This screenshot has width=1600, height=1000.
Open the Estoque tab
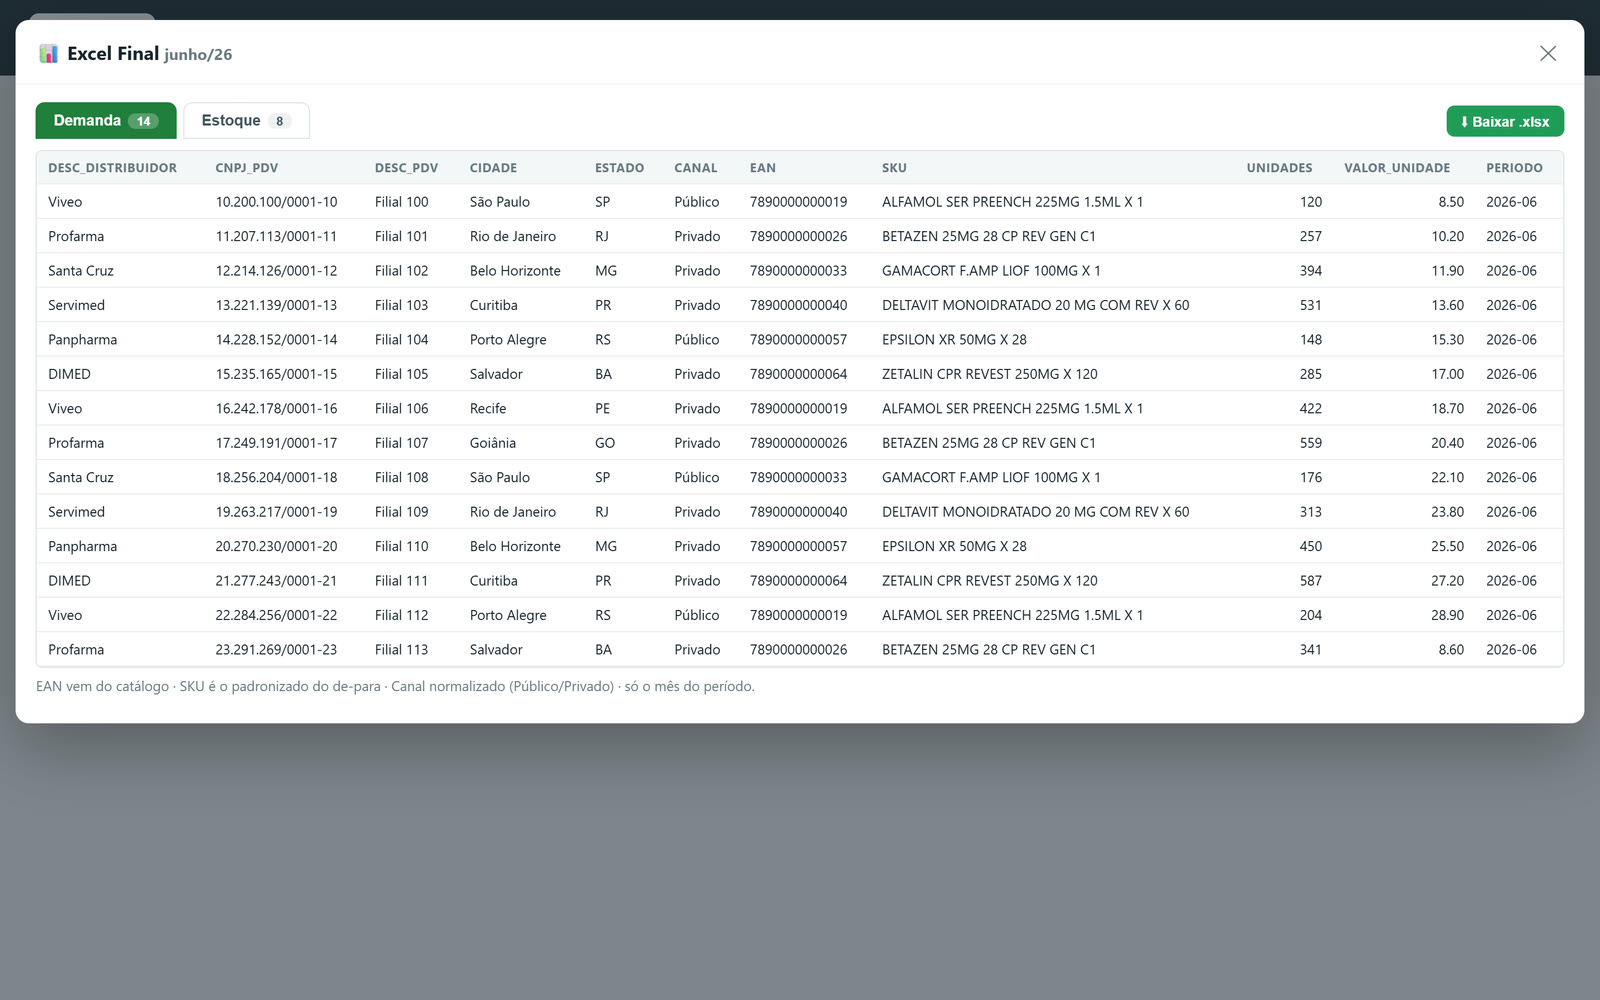pyautogui.click(x=246, y=121)
